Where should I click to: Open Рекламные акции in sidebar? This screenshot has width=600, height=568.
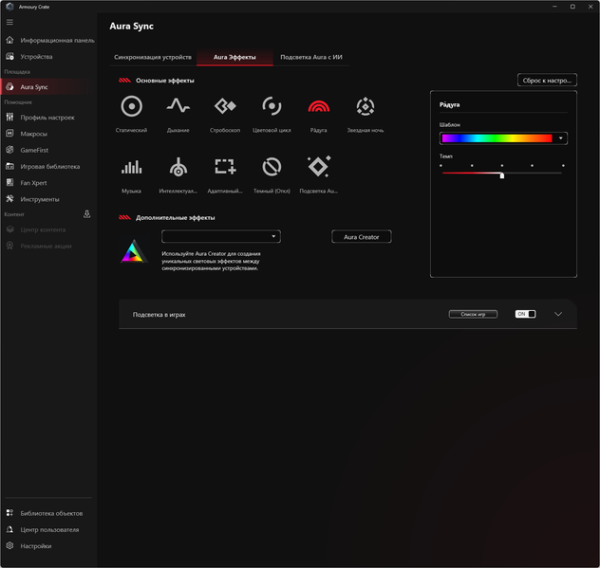pyautogui.click(x=49, y=246)
